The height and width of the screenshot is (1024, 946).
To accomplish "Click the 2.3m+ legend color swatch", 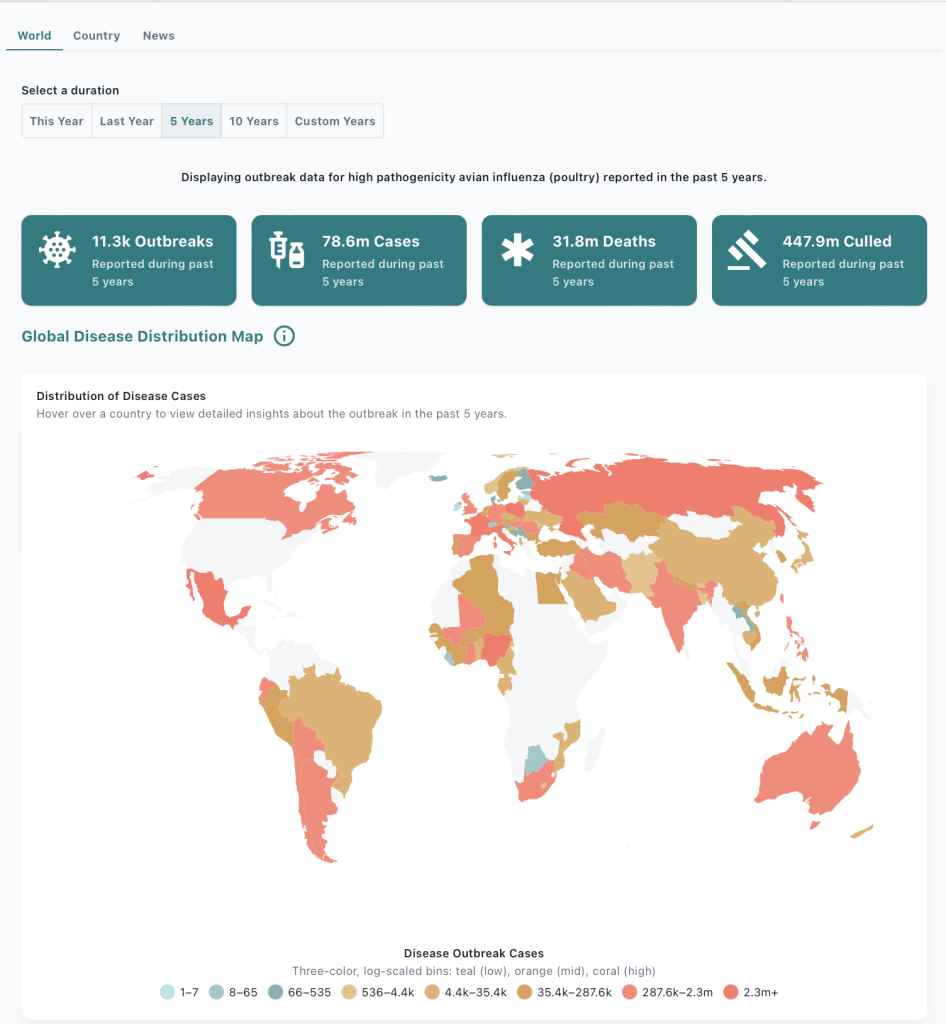I will pos(731,992).
